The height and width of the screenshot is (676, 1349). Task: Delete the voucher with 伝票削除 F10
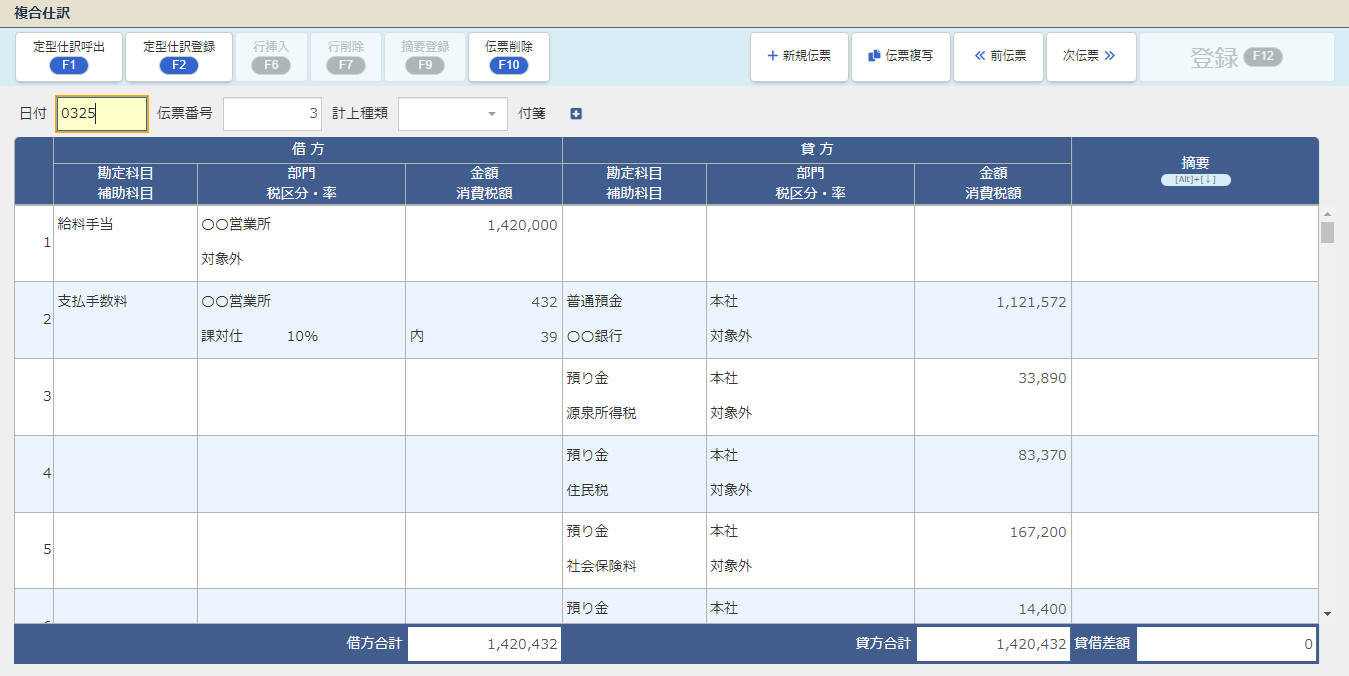pyautogui.click(x=509, y=57)
